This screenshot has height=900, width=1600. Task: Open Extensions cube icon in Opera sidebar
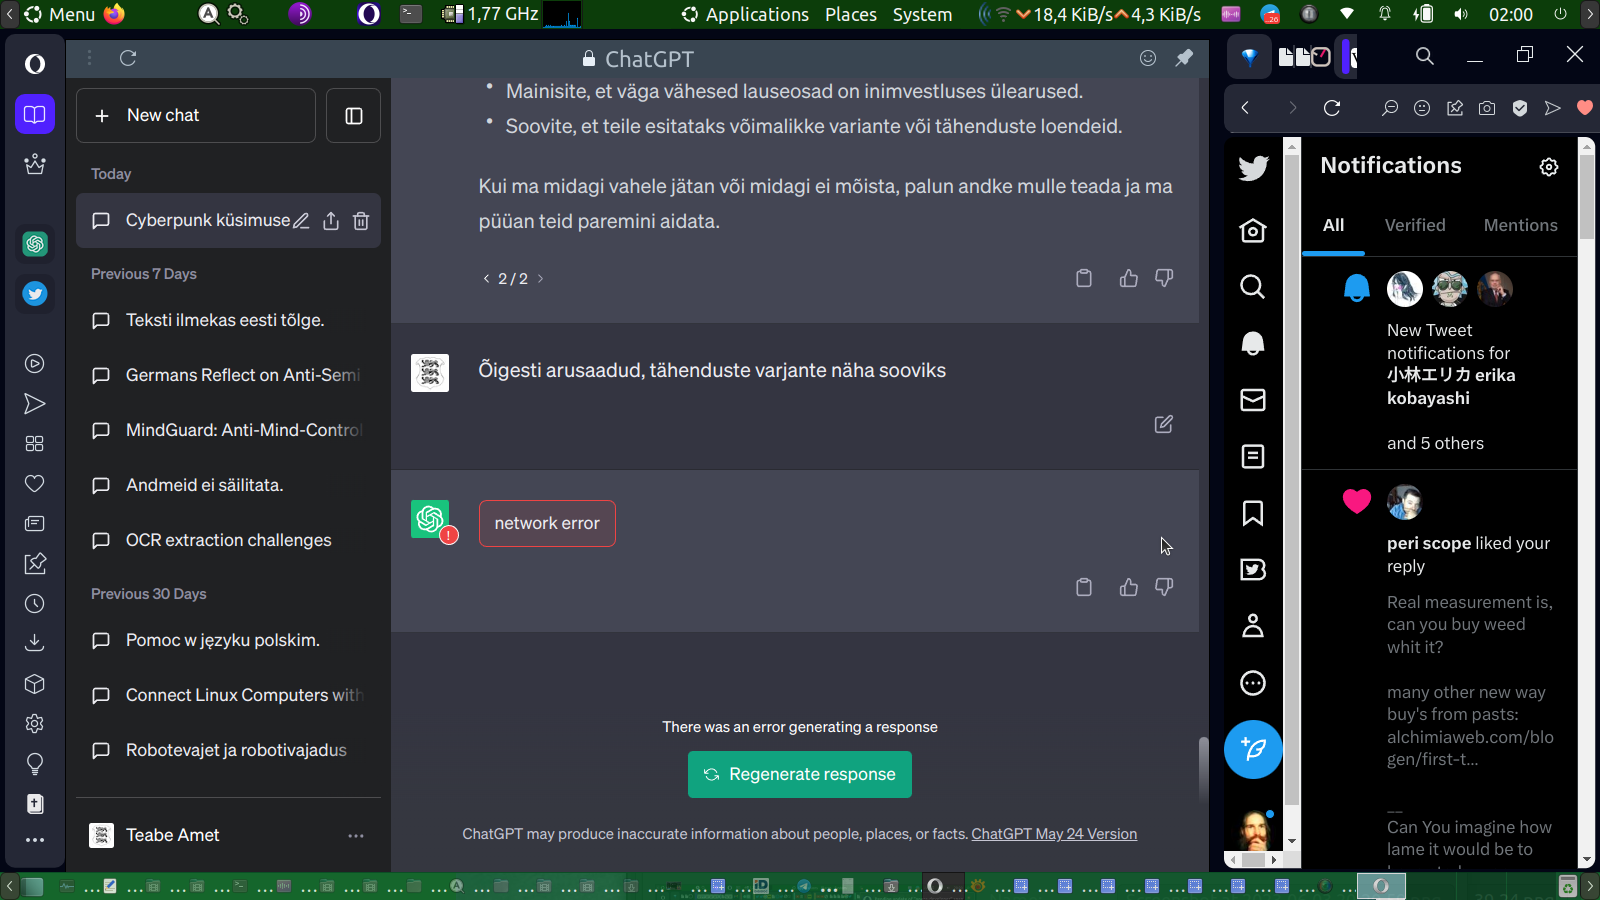pyautogui.click(x=35, y=684)
